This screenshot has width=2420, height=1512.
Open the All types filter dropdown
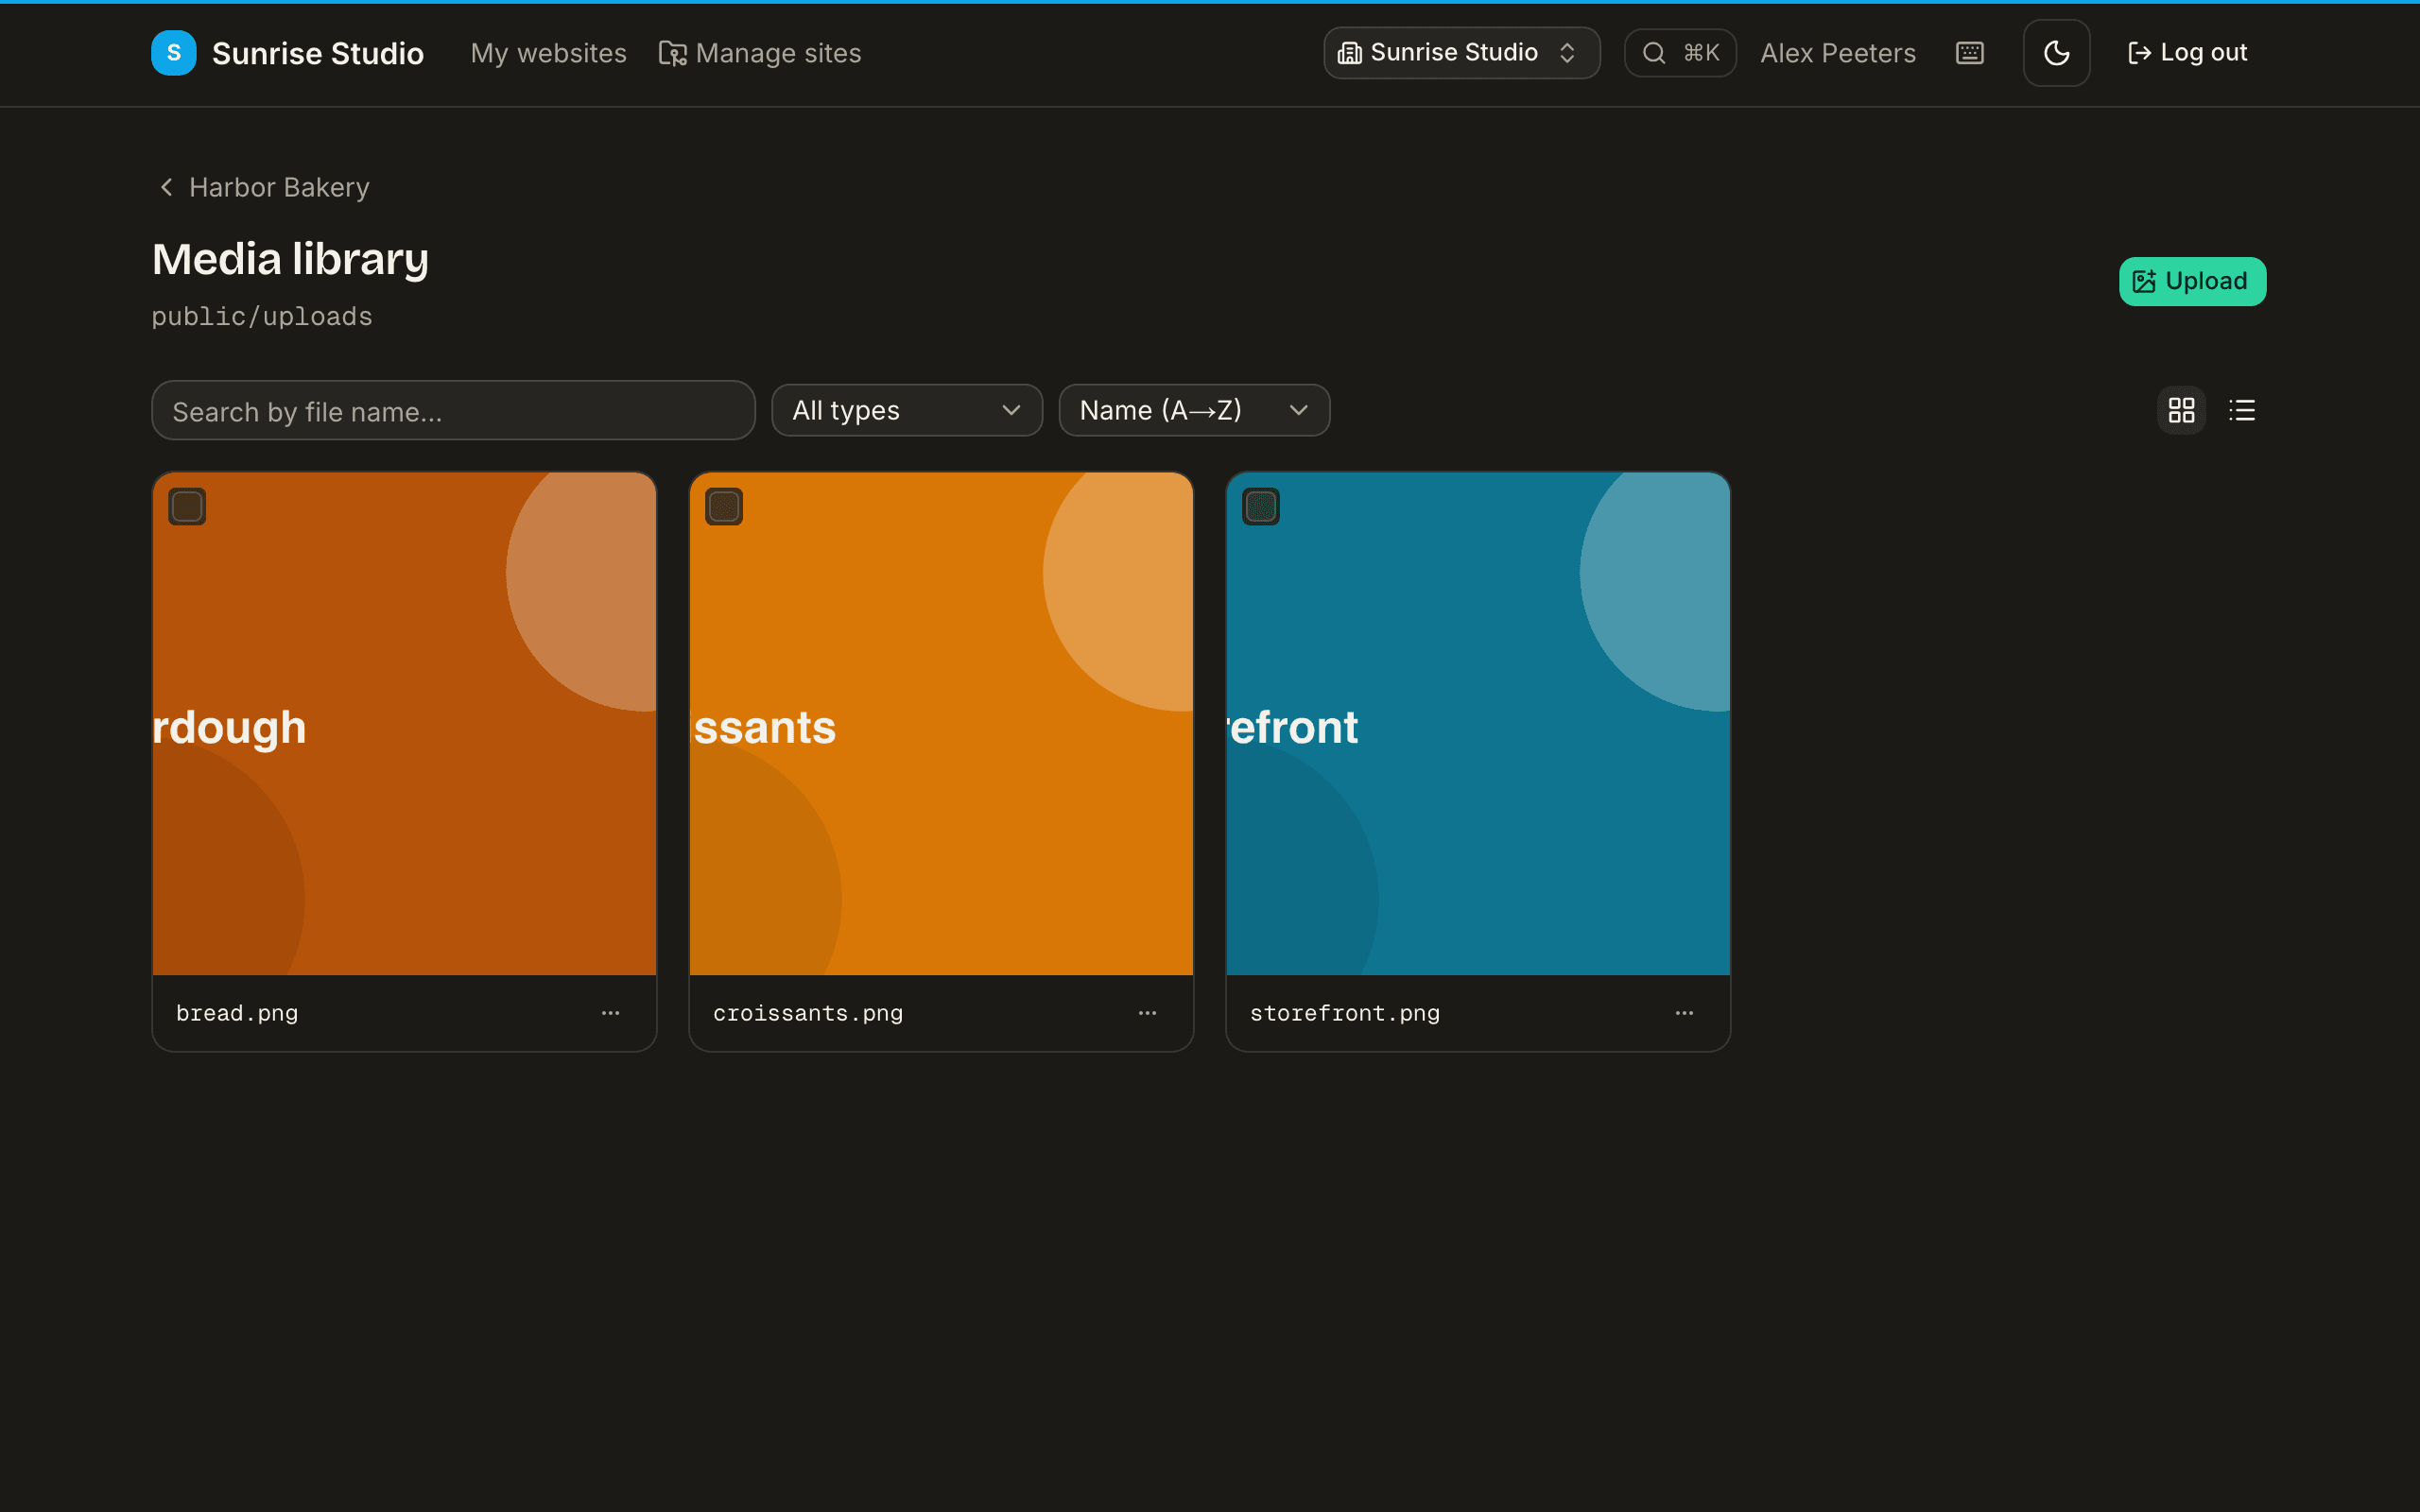(x=907, y=410)
